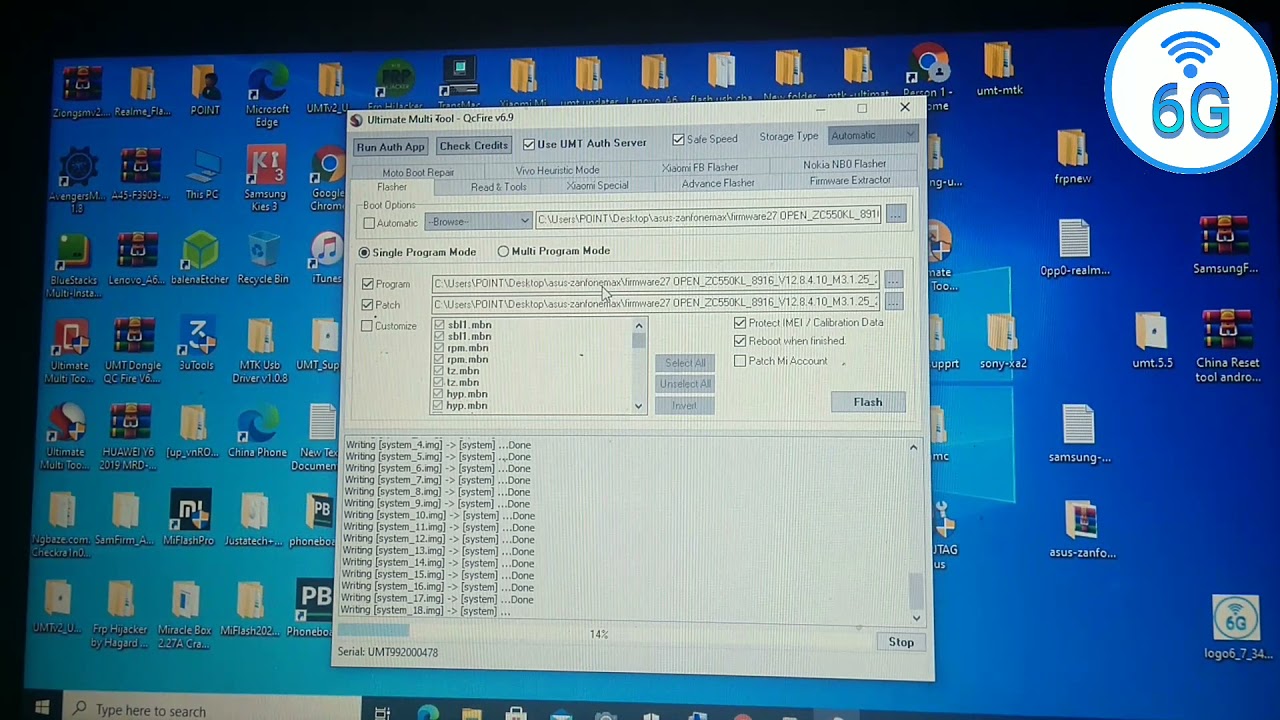Click Stop button beside progress bar
This screenshot has height=720, width=1280.
click(901, 642)
